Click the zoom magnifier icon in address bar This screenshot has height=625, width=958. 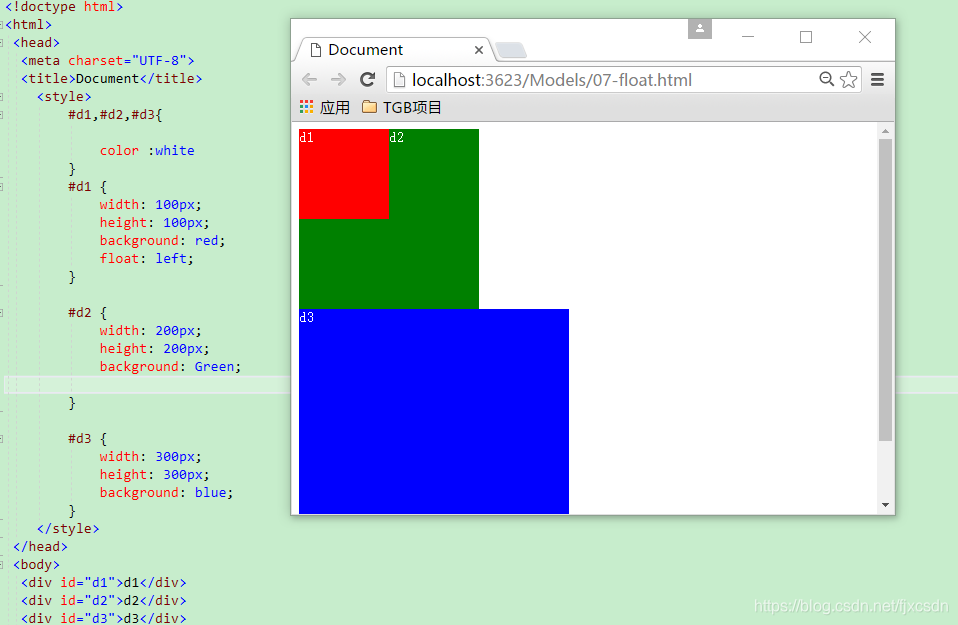(x=826, y=79)
